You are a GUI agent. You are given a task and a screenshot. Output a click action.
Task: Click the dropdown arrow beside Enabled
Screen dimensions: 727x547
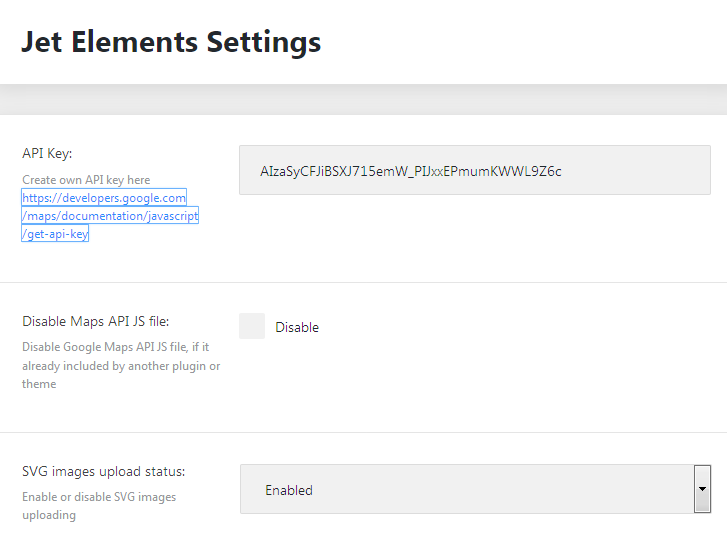tap(702, 489)
